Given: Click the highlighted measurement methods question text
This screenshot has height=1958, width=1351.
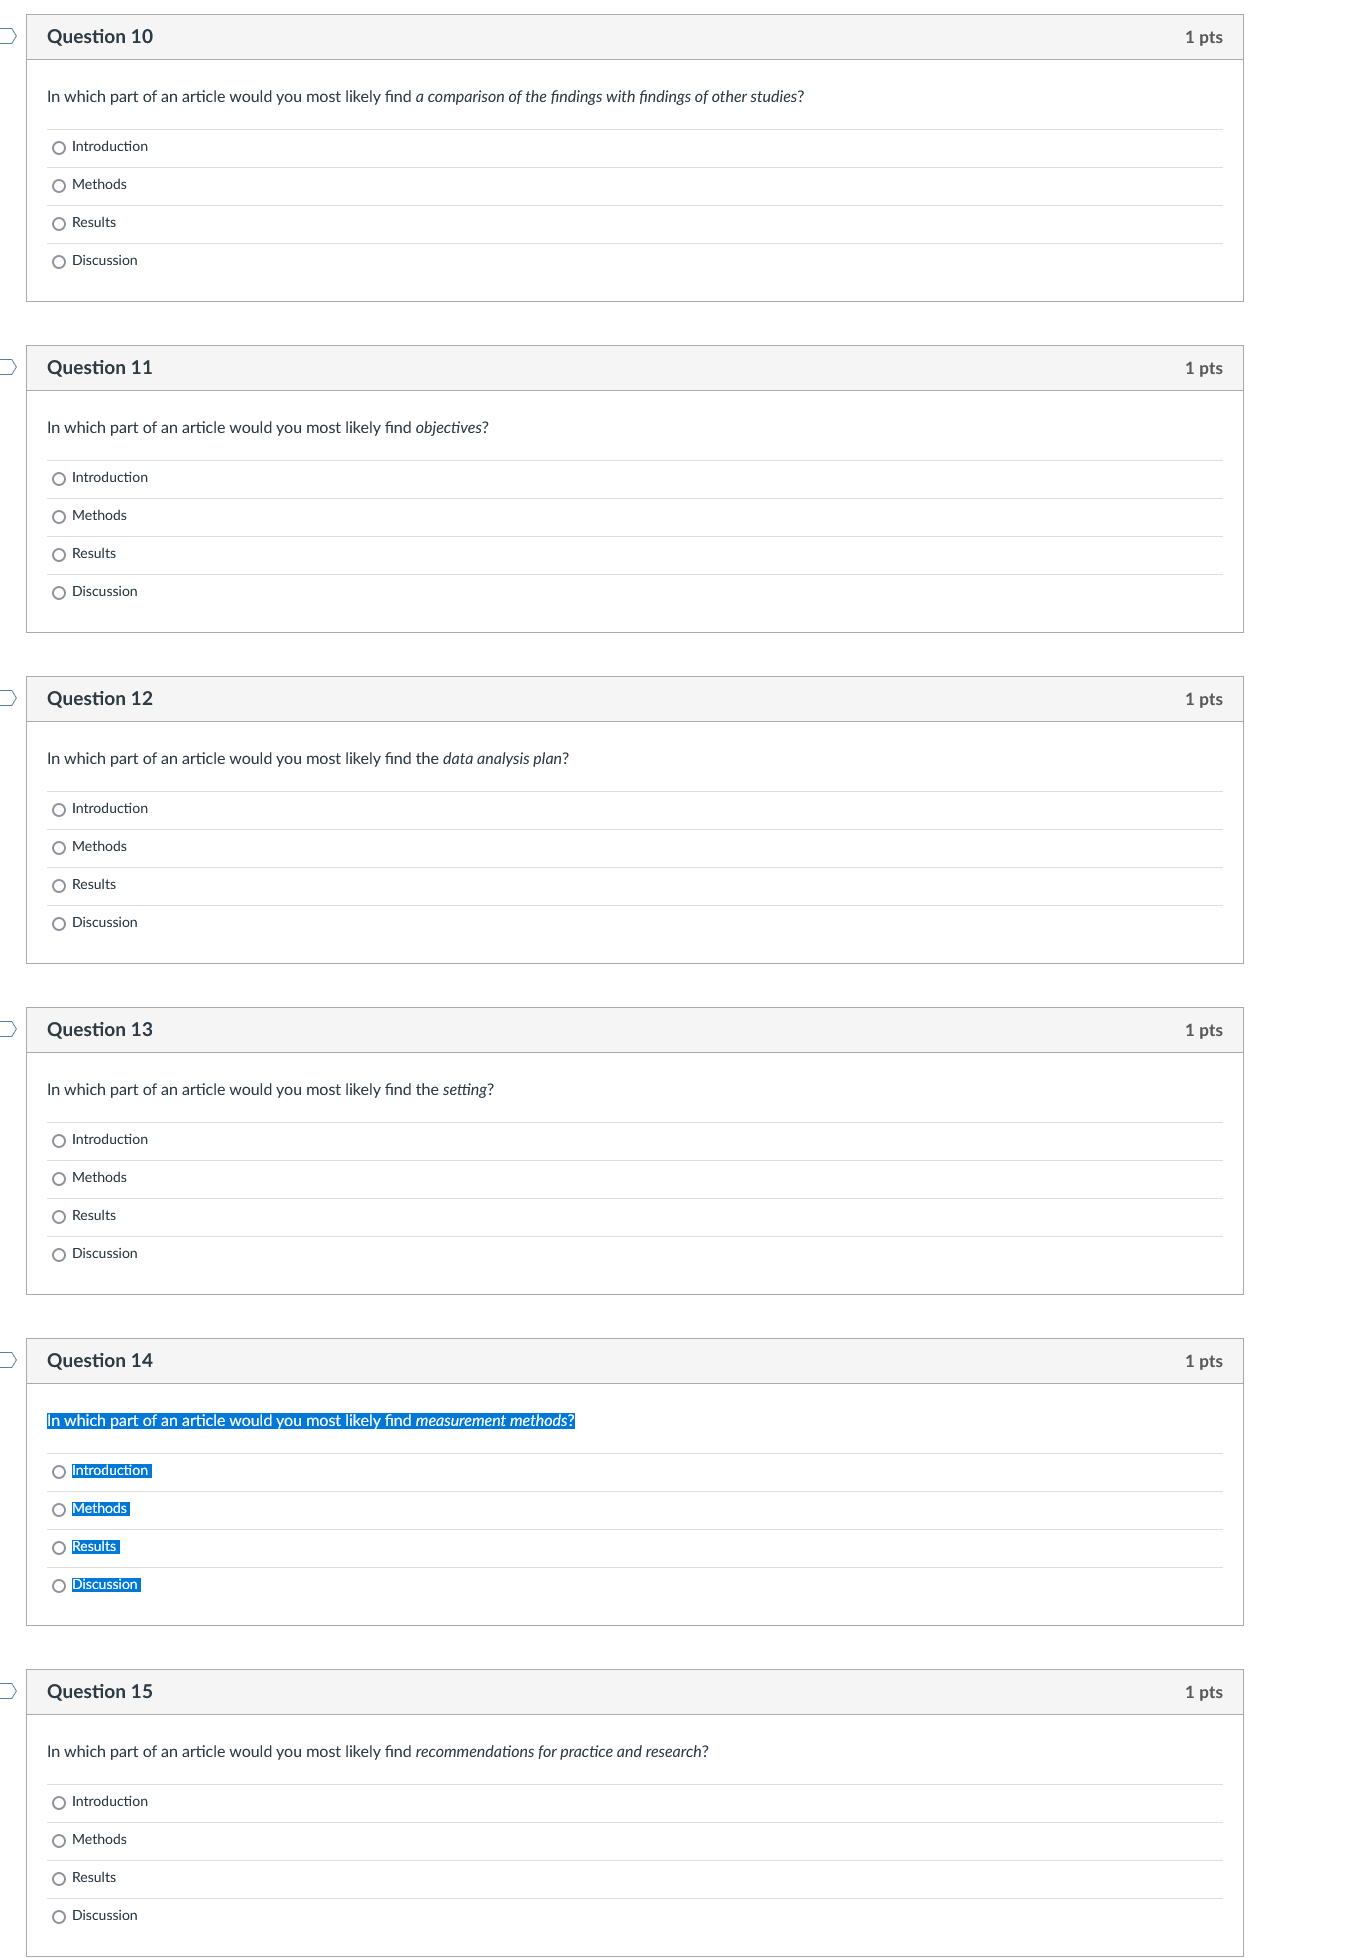Looking at the screenshot, I should (x=311, y=1421).
